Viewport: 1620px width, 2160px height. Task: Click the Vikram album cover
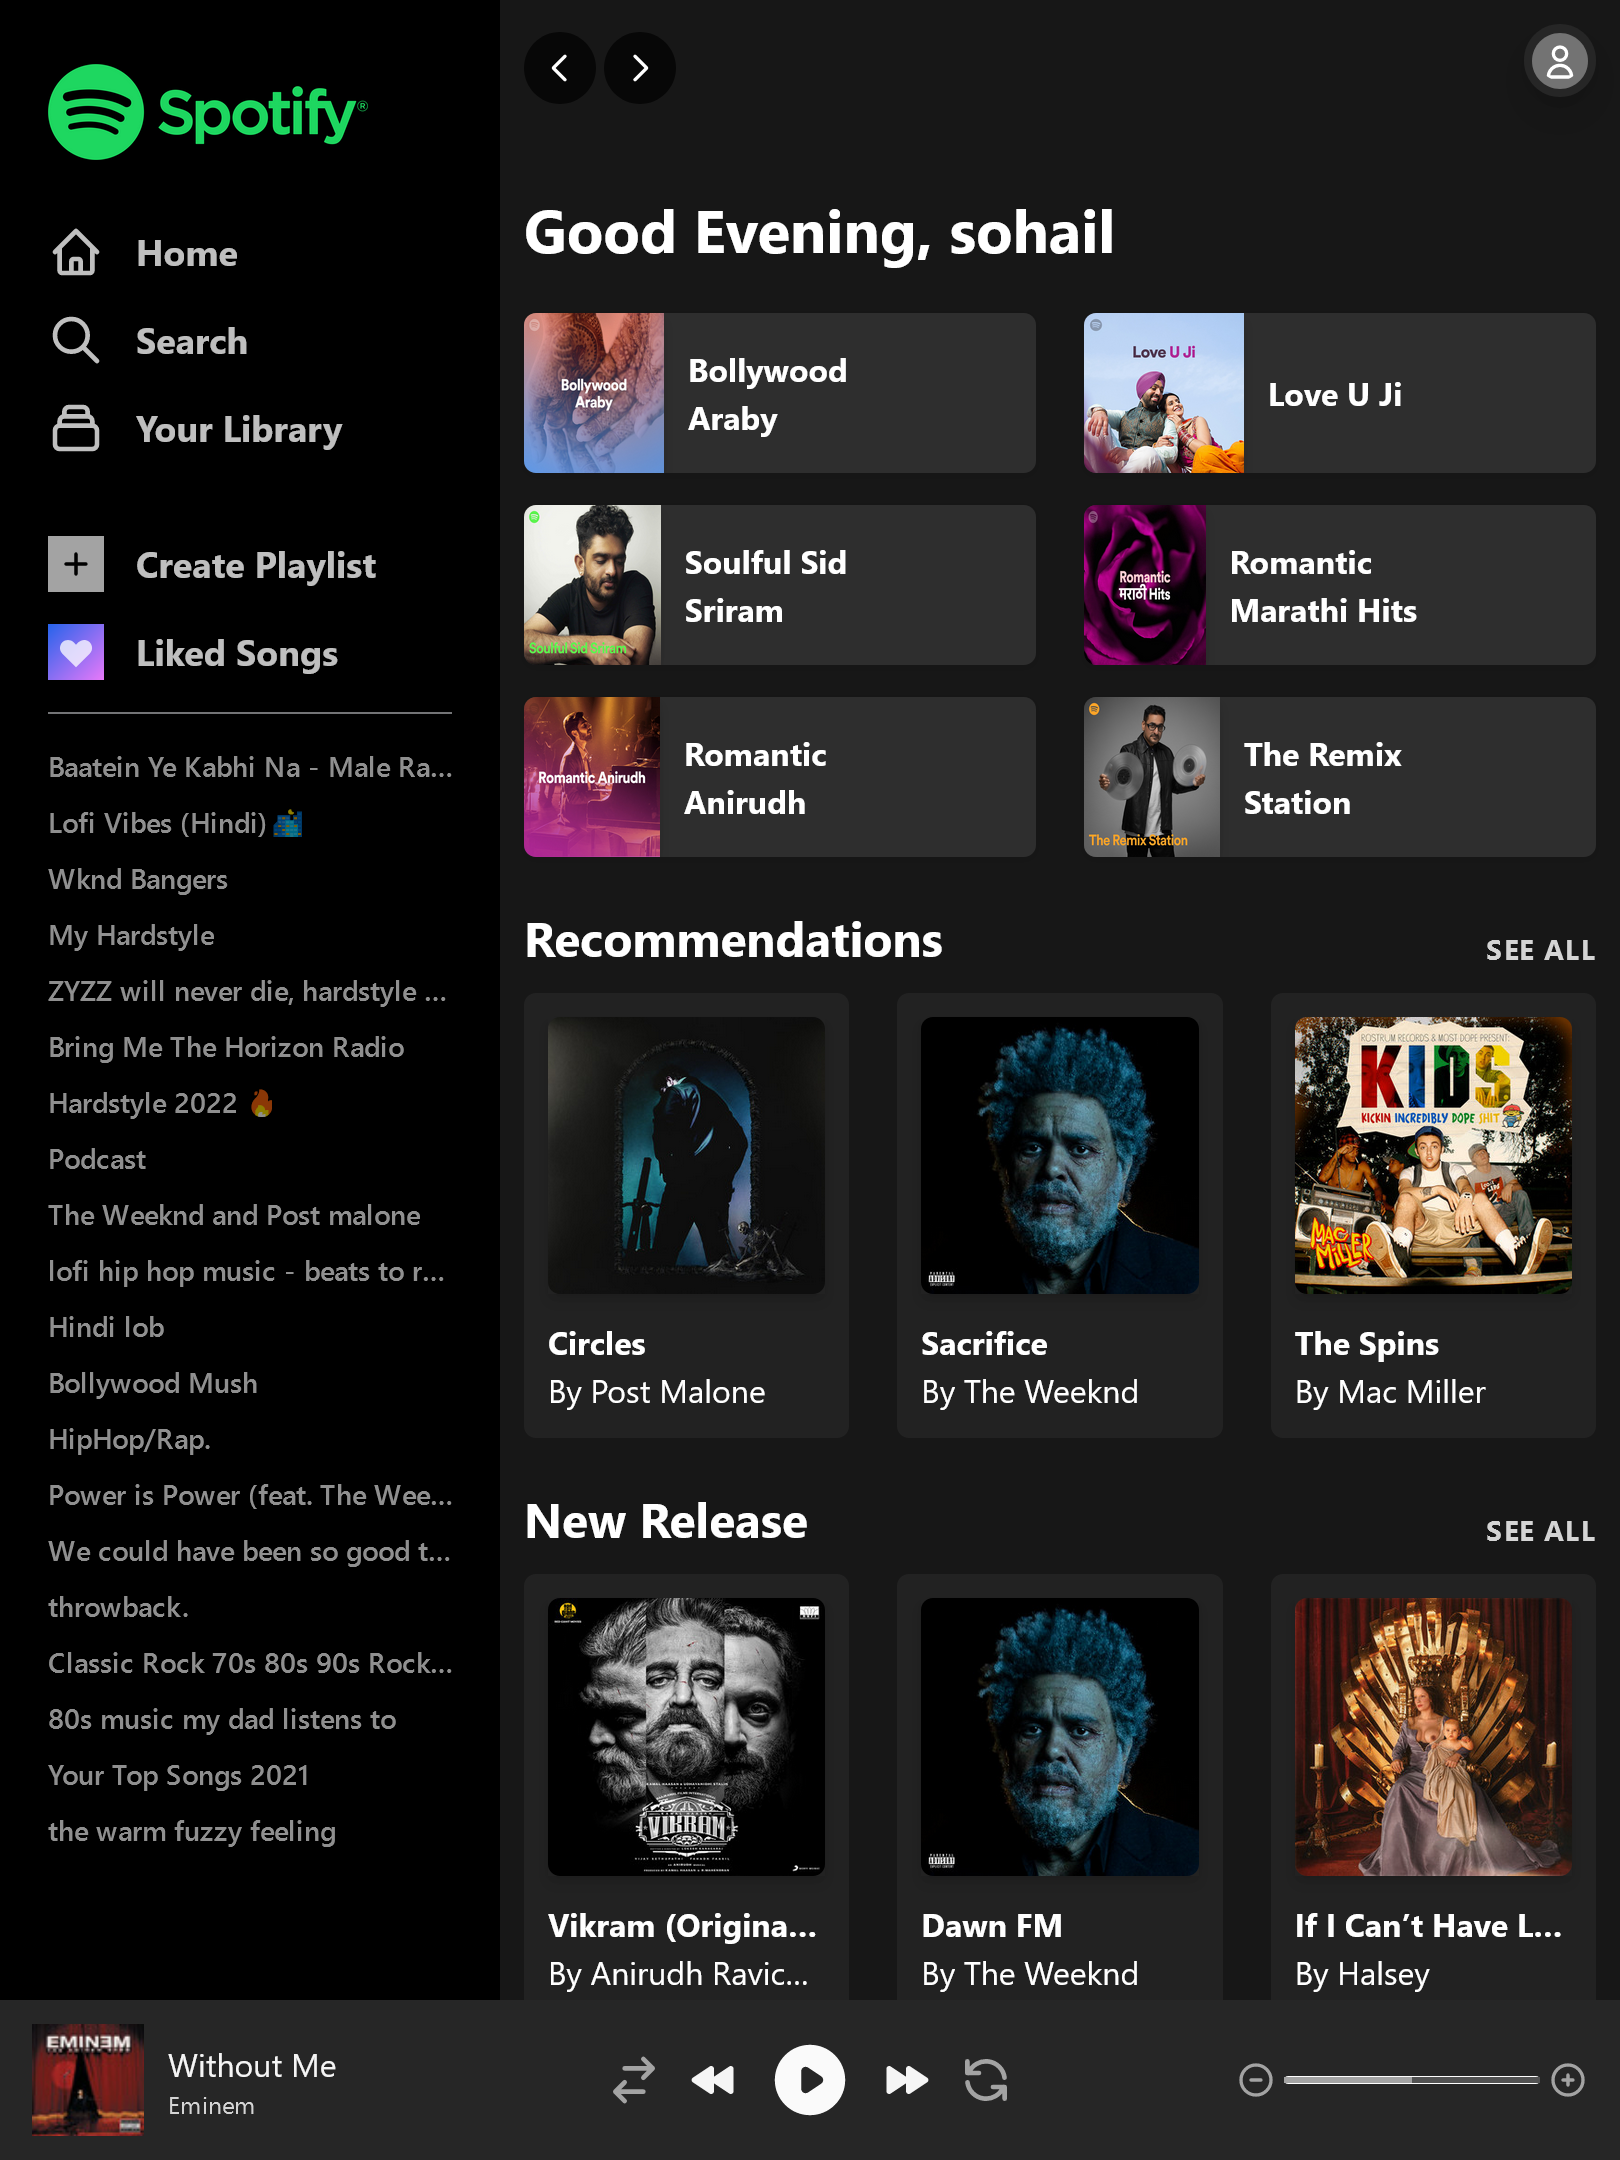[x=687, y=1737]
